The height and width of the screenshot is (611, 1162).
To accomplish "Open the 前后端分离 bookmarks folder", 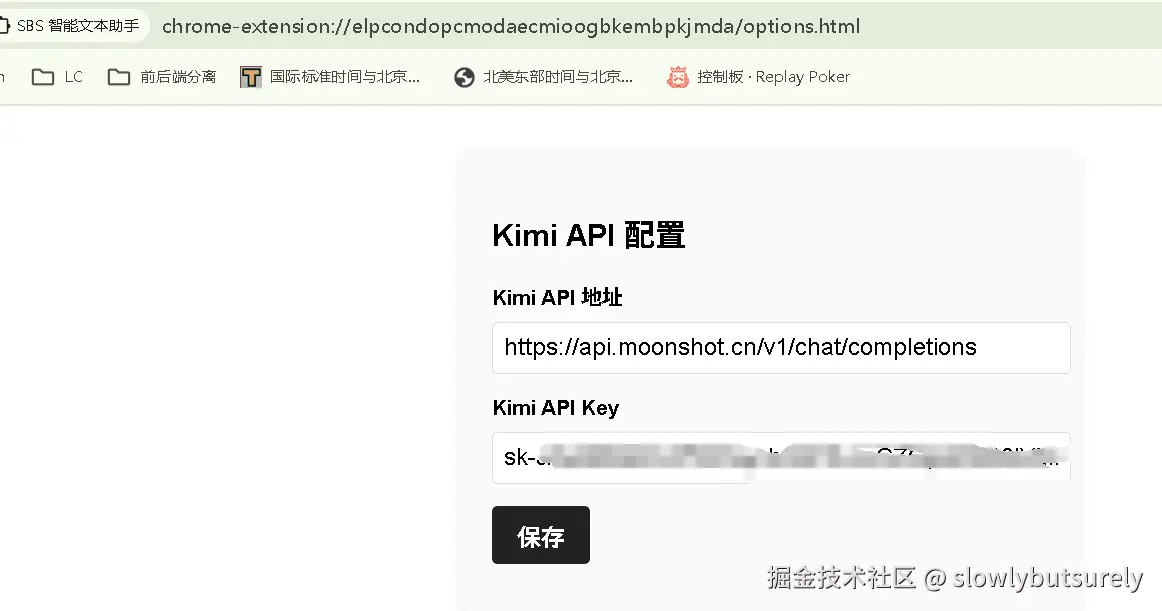I will click(162, 76).
